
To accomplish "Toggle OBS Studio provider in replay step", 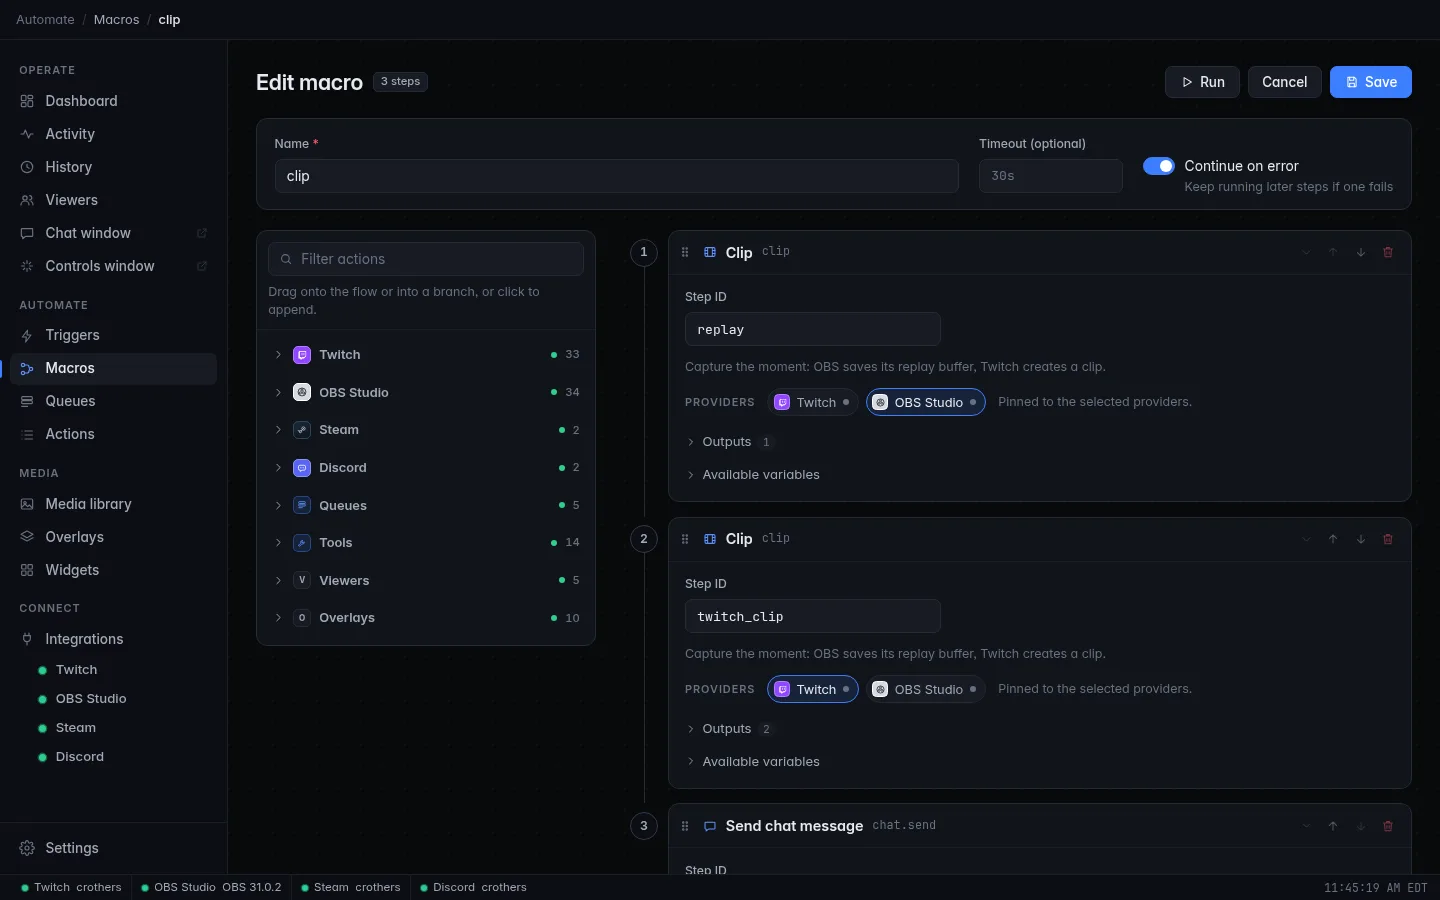I will (x=925, y=402).
